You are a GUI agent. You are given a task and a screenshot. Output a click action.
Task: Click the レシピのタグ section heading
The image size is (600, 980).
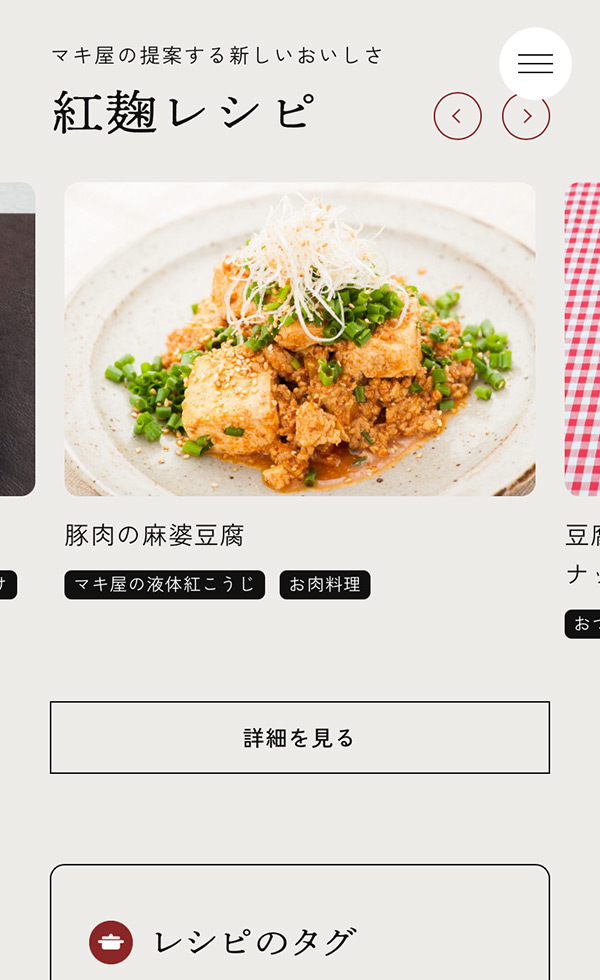255,942
